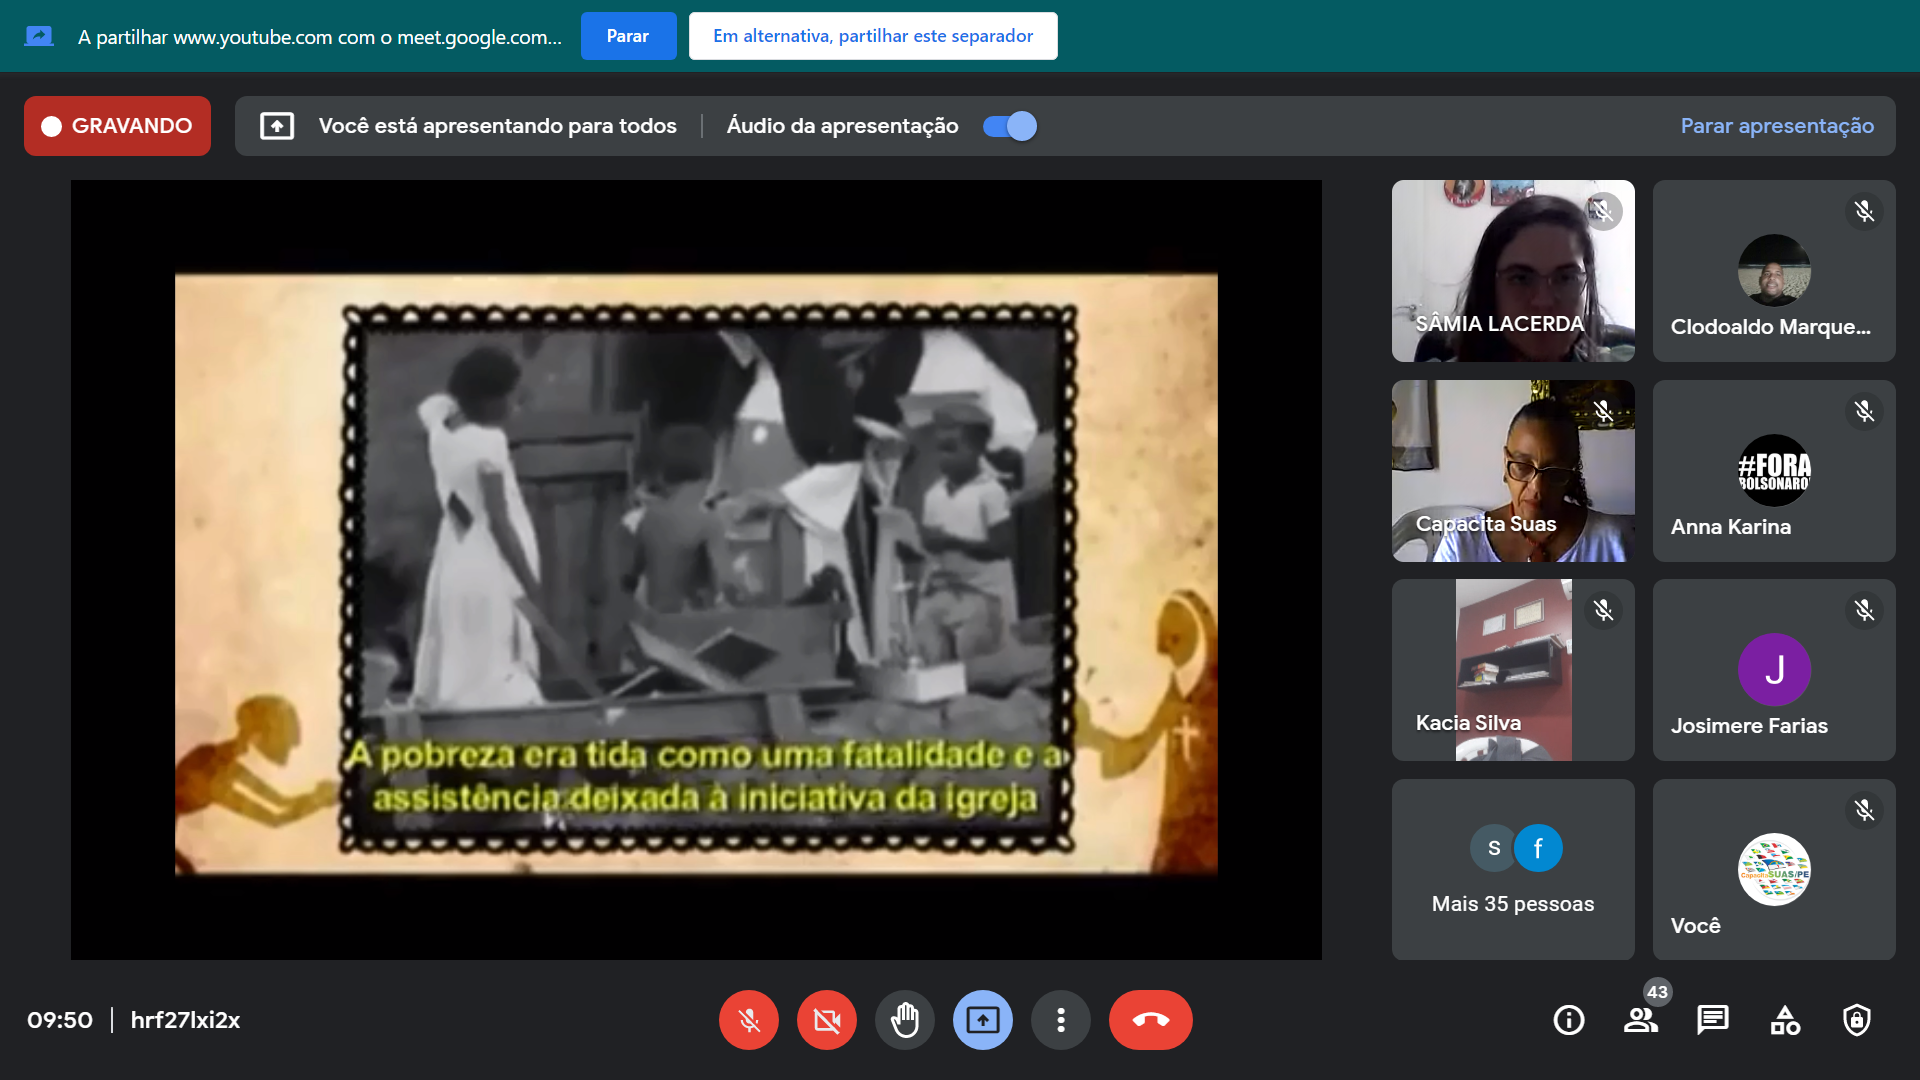Open the three-dot more options menu
The height and width of the screenshot is (1080, 1920).
point(1060,1020)
